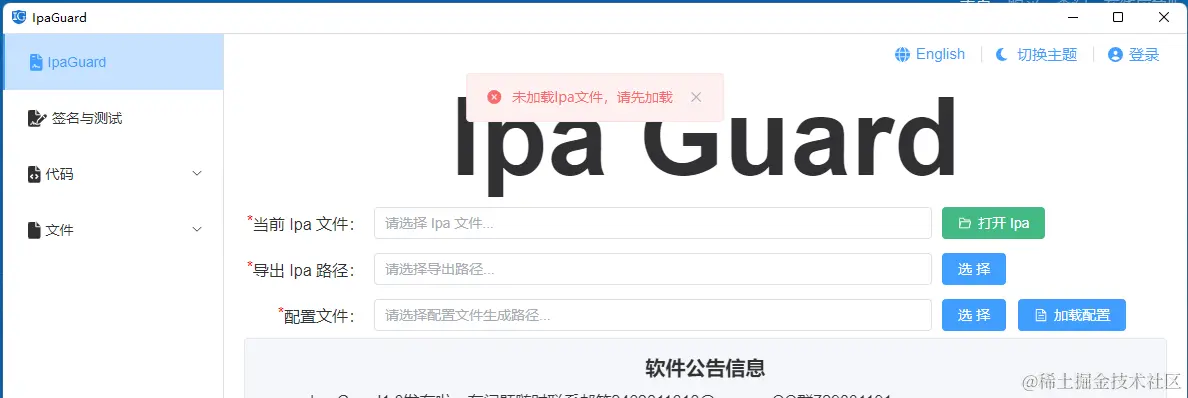The height and width of the screenshot is (398, 1188).
Task: Click the error text 未加载Ipa文件，请先加载
Action: (x=592, y=97)
